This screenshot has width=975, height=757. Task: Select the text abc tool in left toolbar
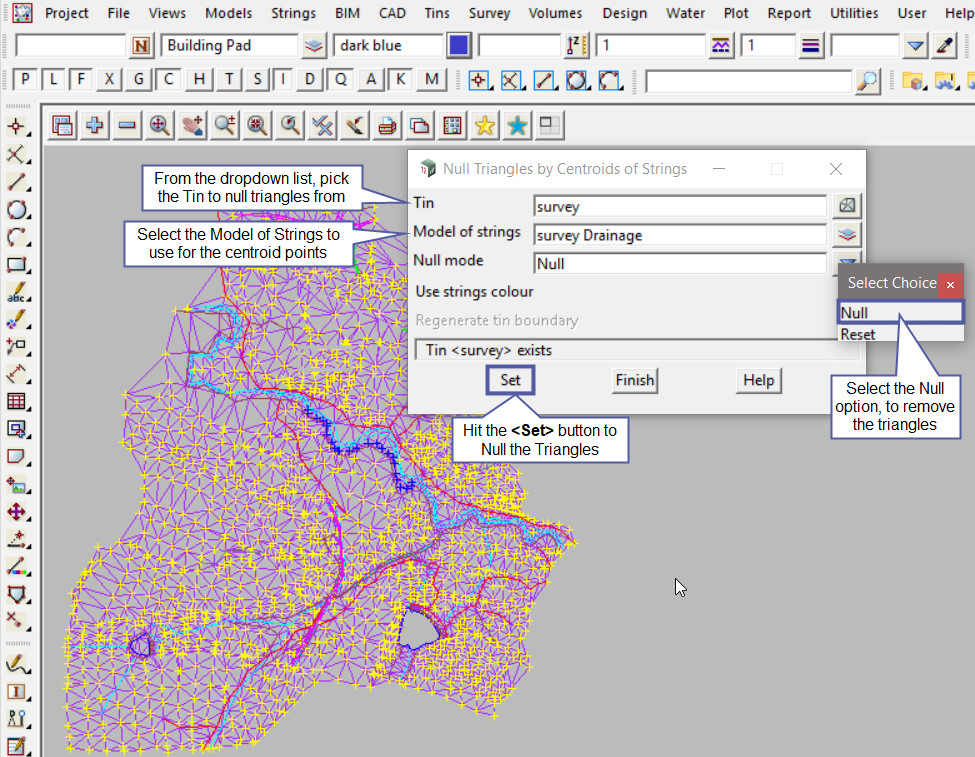tap(16, 294)
